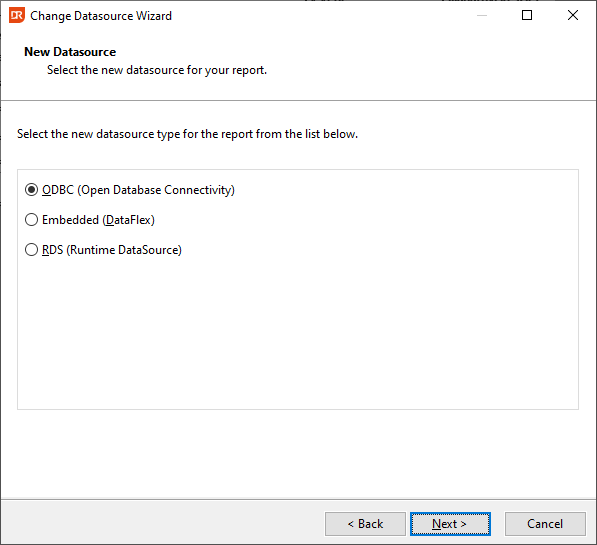597x545 pixels.
Task: Click the '< Back' button
Action: pos(365,524)
